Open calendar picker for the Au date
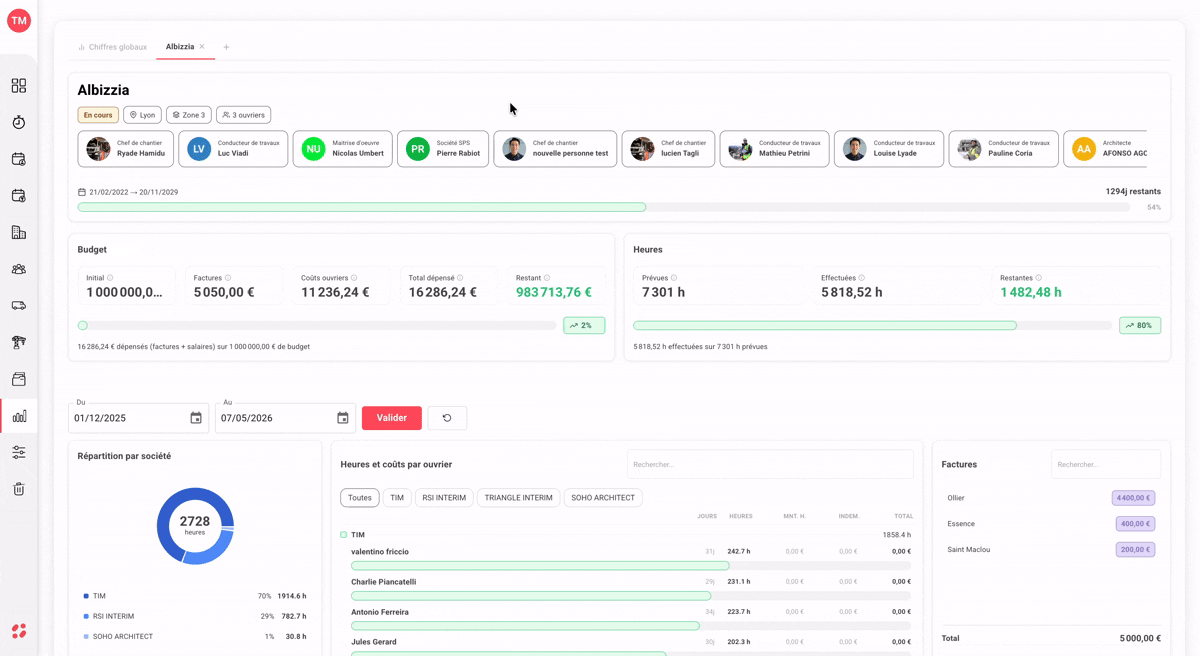The width and height of the screenshot is (1200, 656). point(343,418)
